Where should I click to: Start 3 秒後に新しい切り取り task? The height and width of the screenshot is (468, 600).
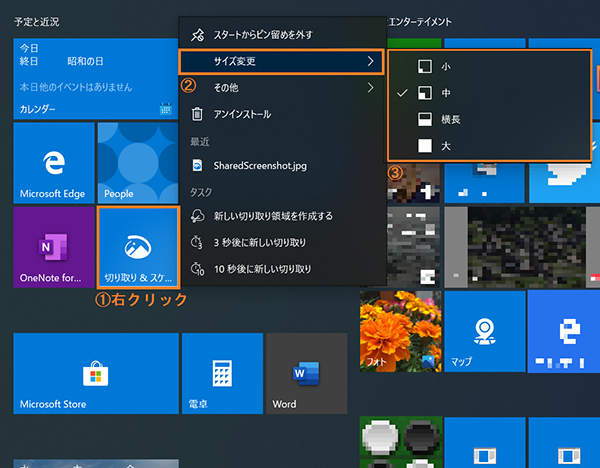281,242
